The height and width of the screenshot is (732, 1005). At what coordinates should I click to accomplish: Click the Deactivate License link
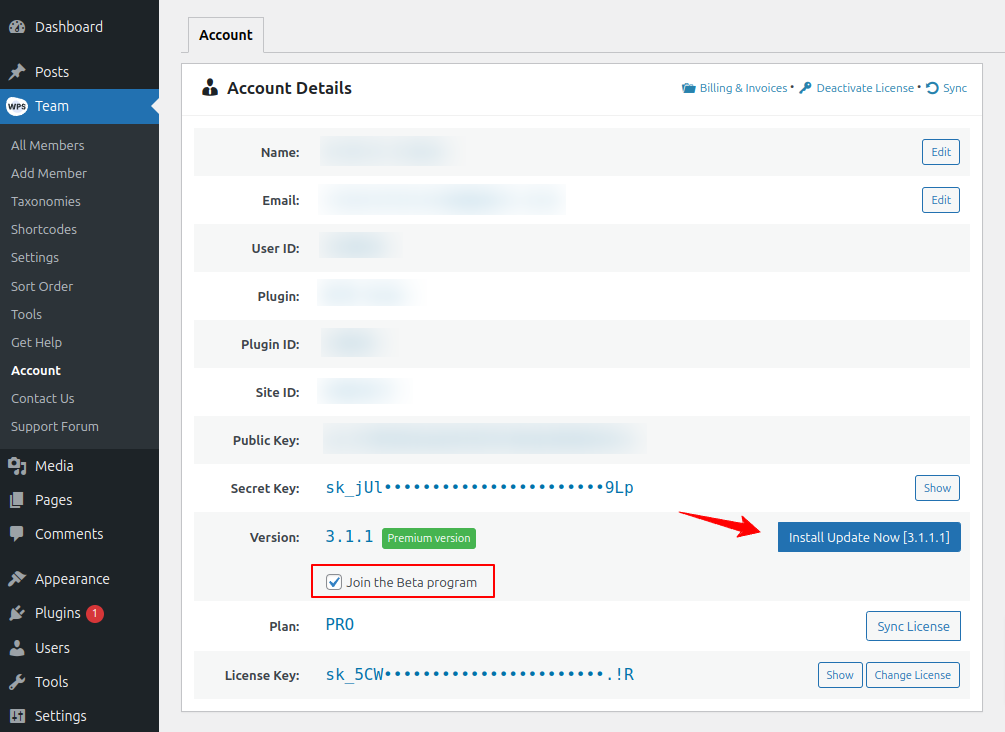(862, 88)
